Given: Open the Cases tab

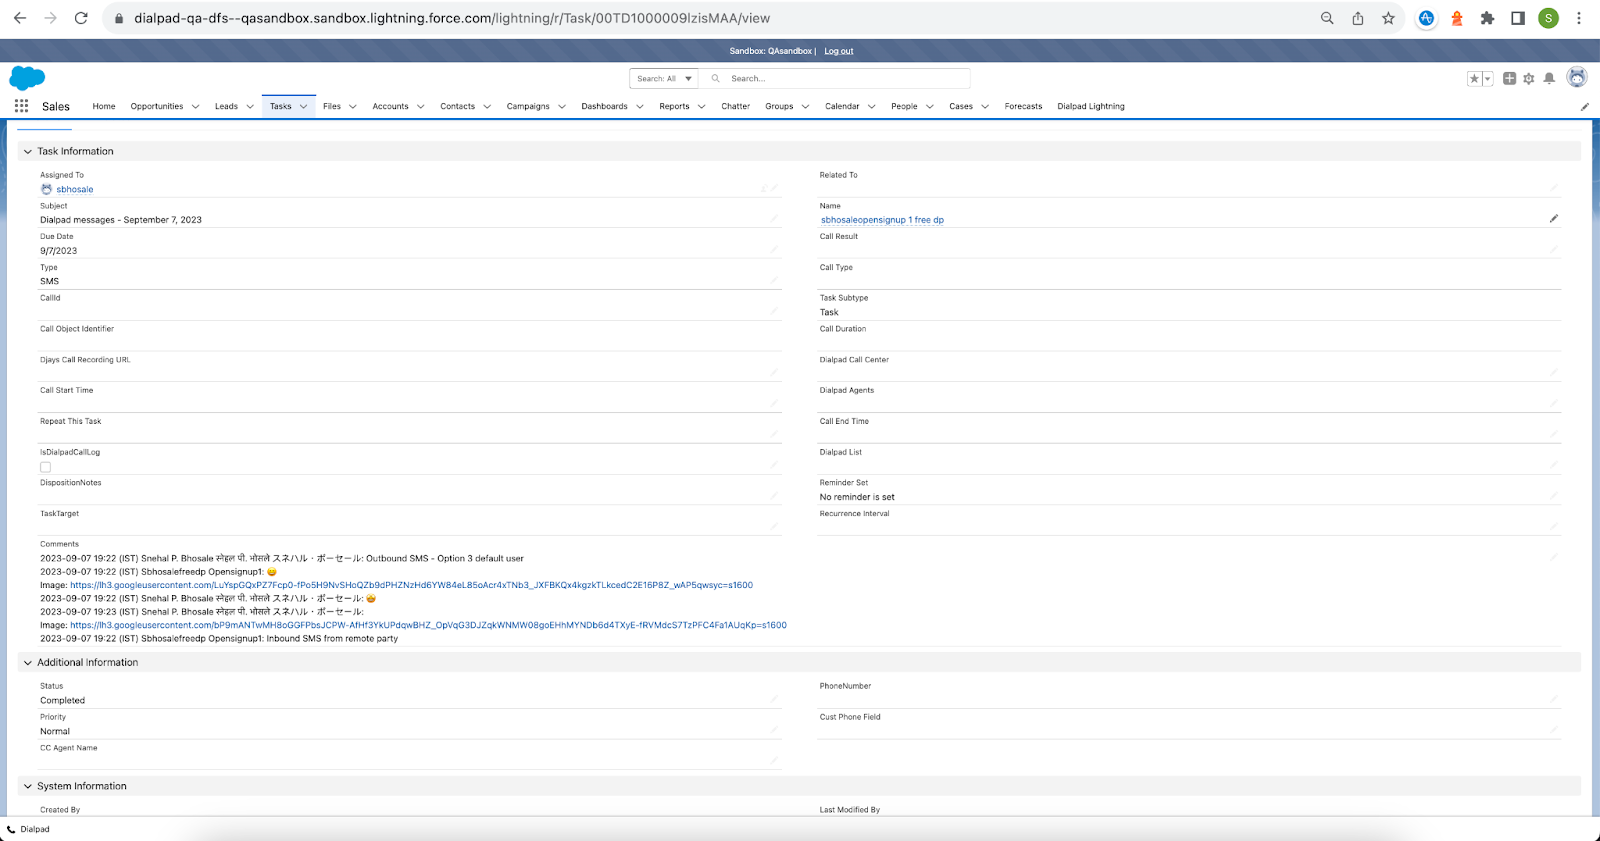Looking at the screenshot, I should coord(961,106).
